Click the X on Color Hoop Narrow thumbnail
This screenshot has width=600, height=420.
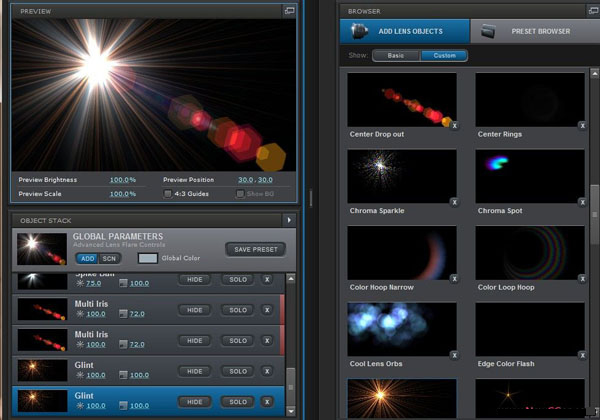pyautogui.click(x=453, y=279)
